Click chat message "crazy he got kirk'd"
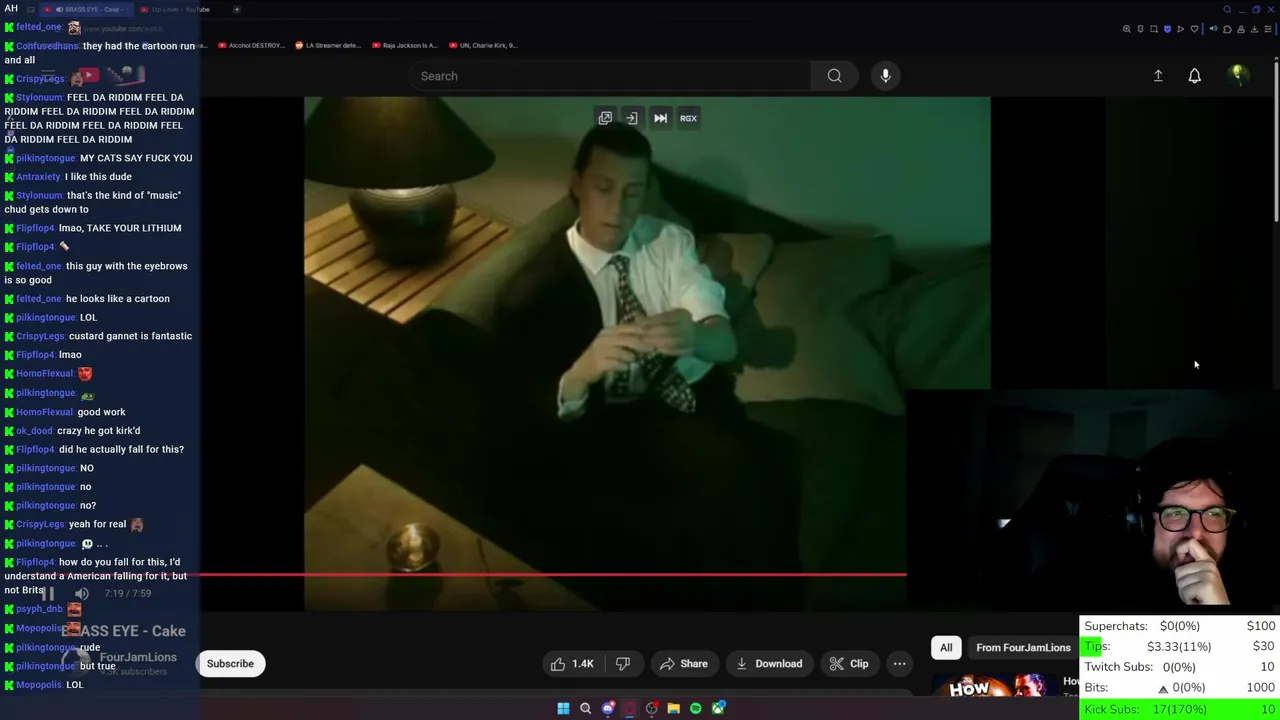1280x720 pixels. (98, 431)
